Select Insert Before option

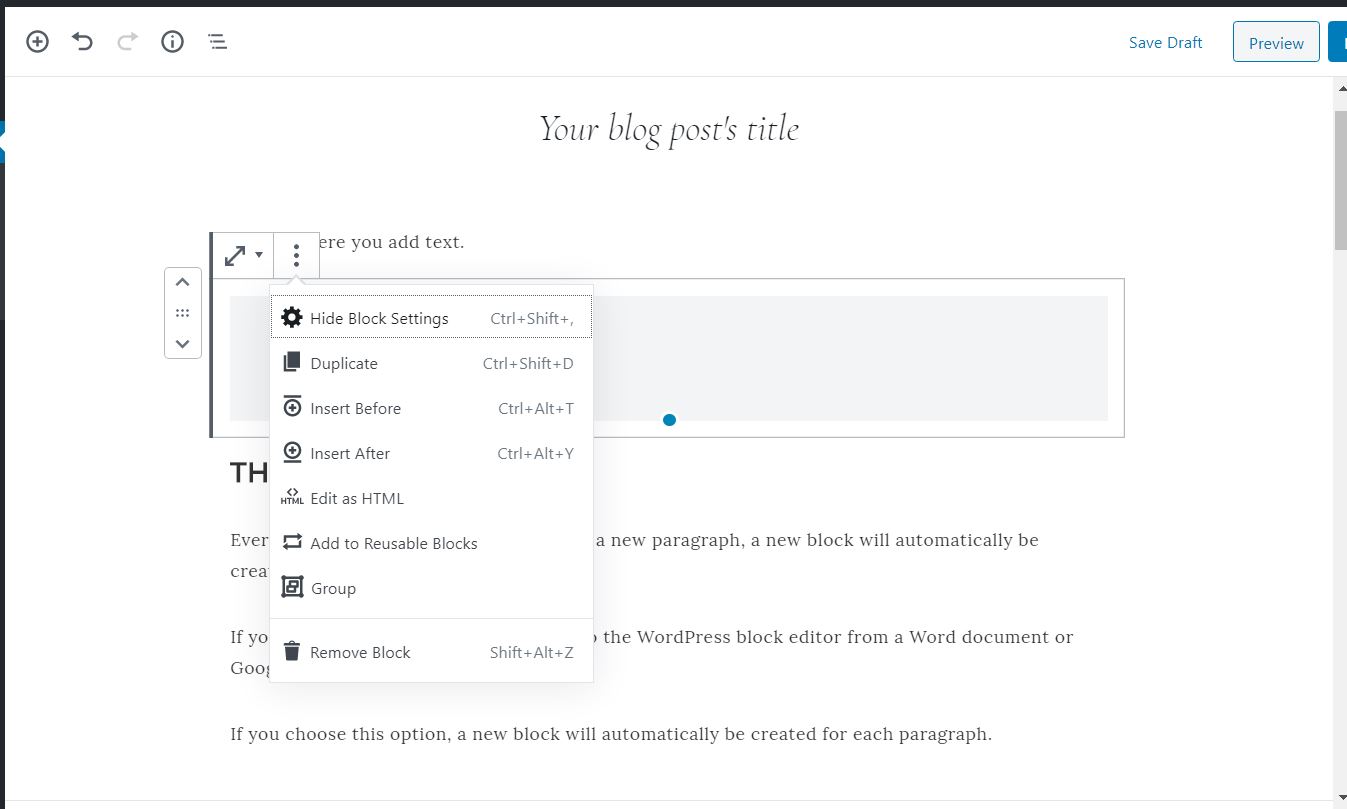[431, 408]
